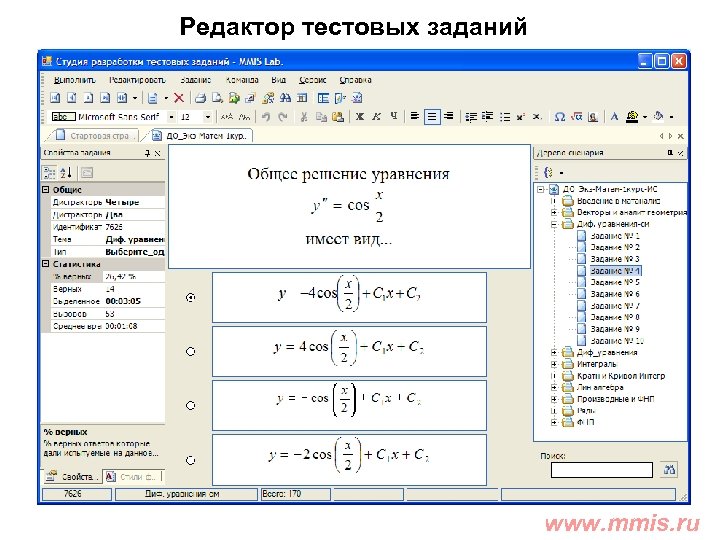Screen dimensions: 720x540
Task: Open the Справка menu
Action: [355, 80]
